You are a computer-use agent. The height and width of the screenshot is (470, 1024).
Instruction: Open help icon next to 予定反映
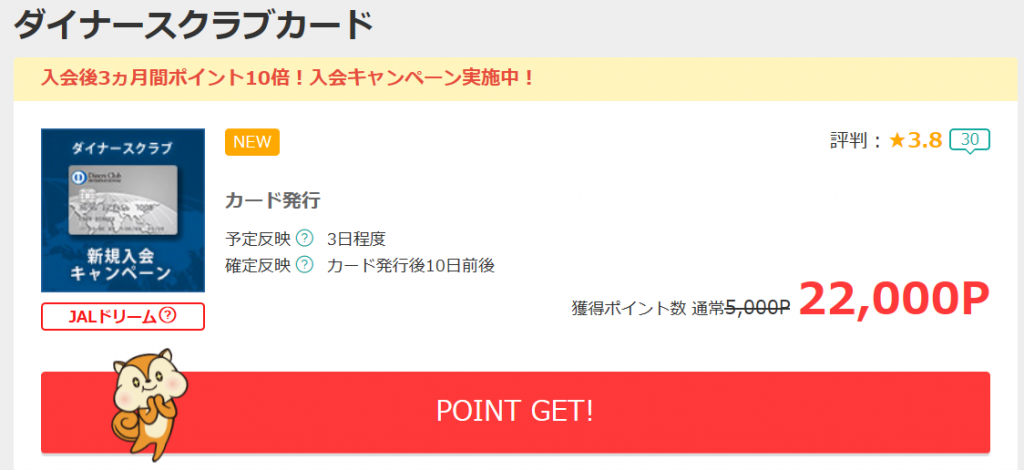[304, 239]
